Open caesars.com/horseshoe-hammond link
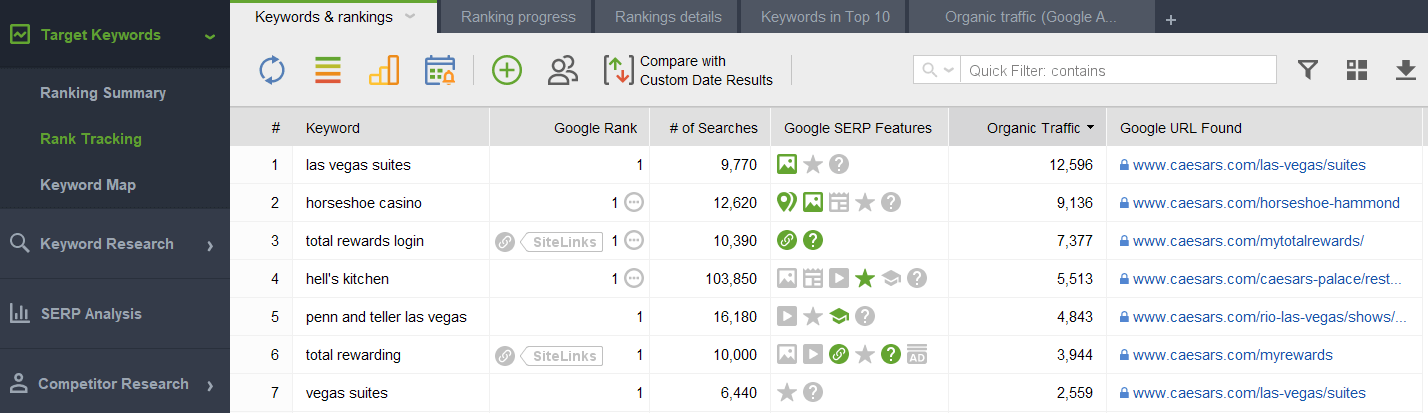The image size is (1428, 413). (1266, 203)
